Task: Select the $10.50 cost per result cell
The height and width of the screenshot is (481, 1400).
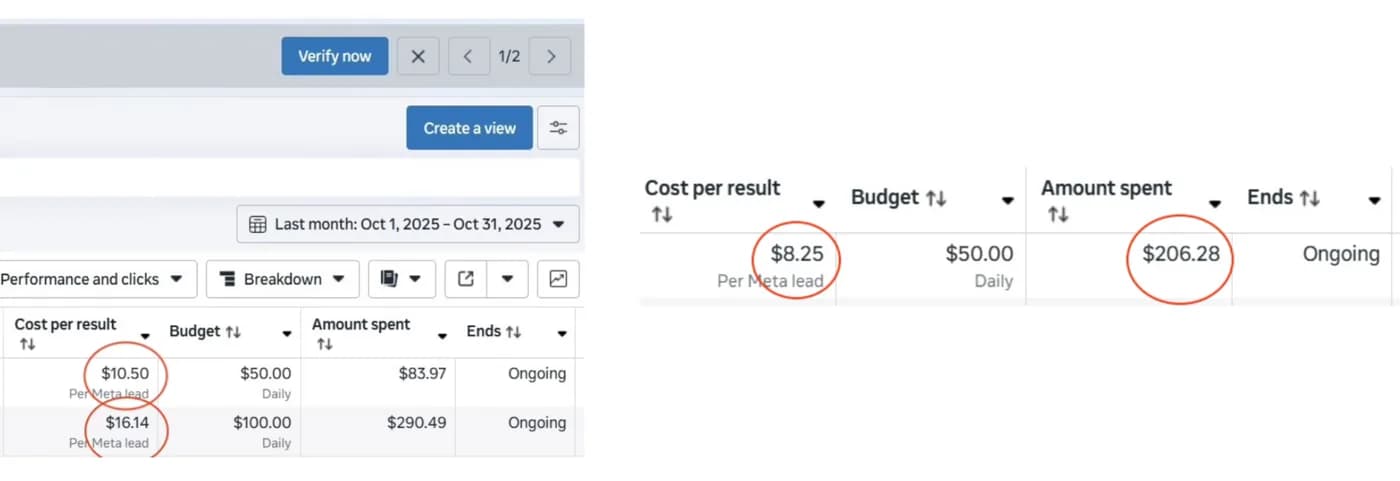Action: click(125, 374)
